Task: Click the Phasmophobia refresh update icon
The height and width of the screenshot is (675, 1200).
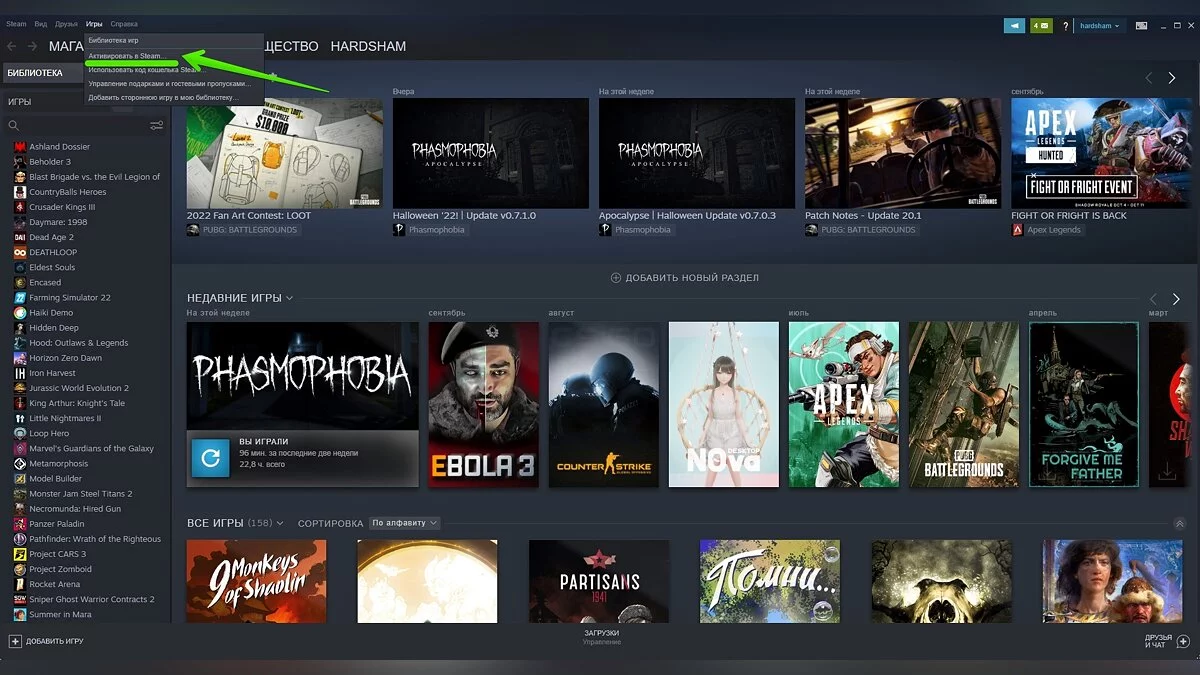Action: (x=210, y=458)
